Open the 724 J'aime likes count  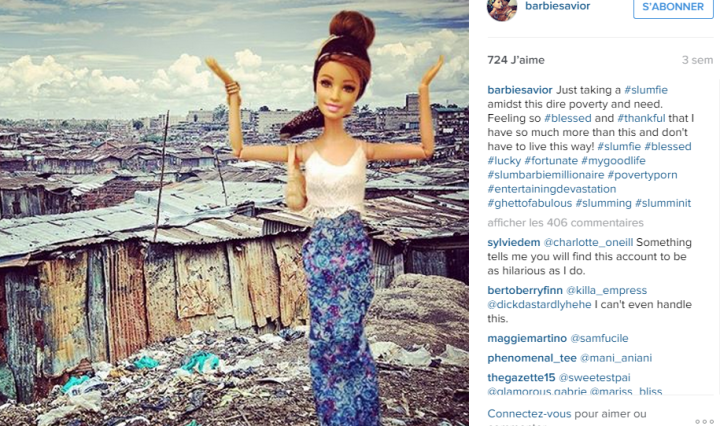(516, 60)
